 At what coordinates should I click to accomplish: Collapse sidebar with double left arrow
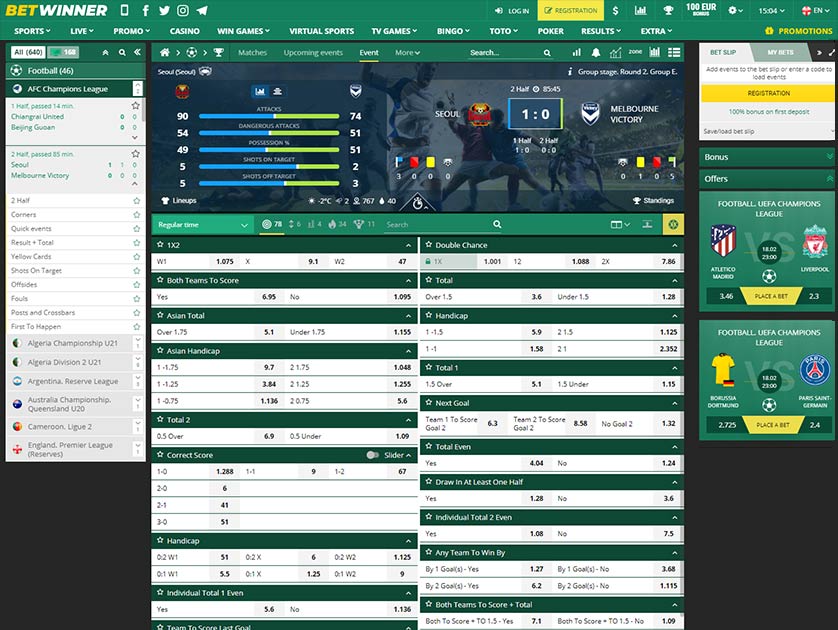coord(137,52)
